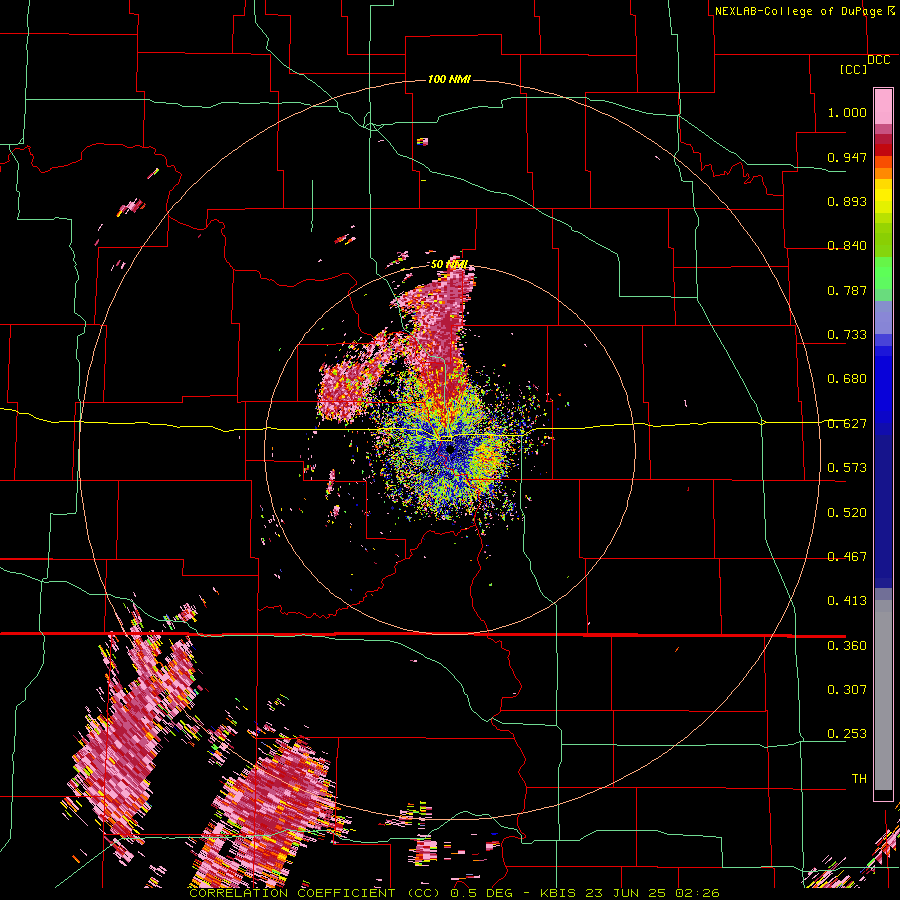
Task: Click the 0.307 legend value
Action: point(847,690)
